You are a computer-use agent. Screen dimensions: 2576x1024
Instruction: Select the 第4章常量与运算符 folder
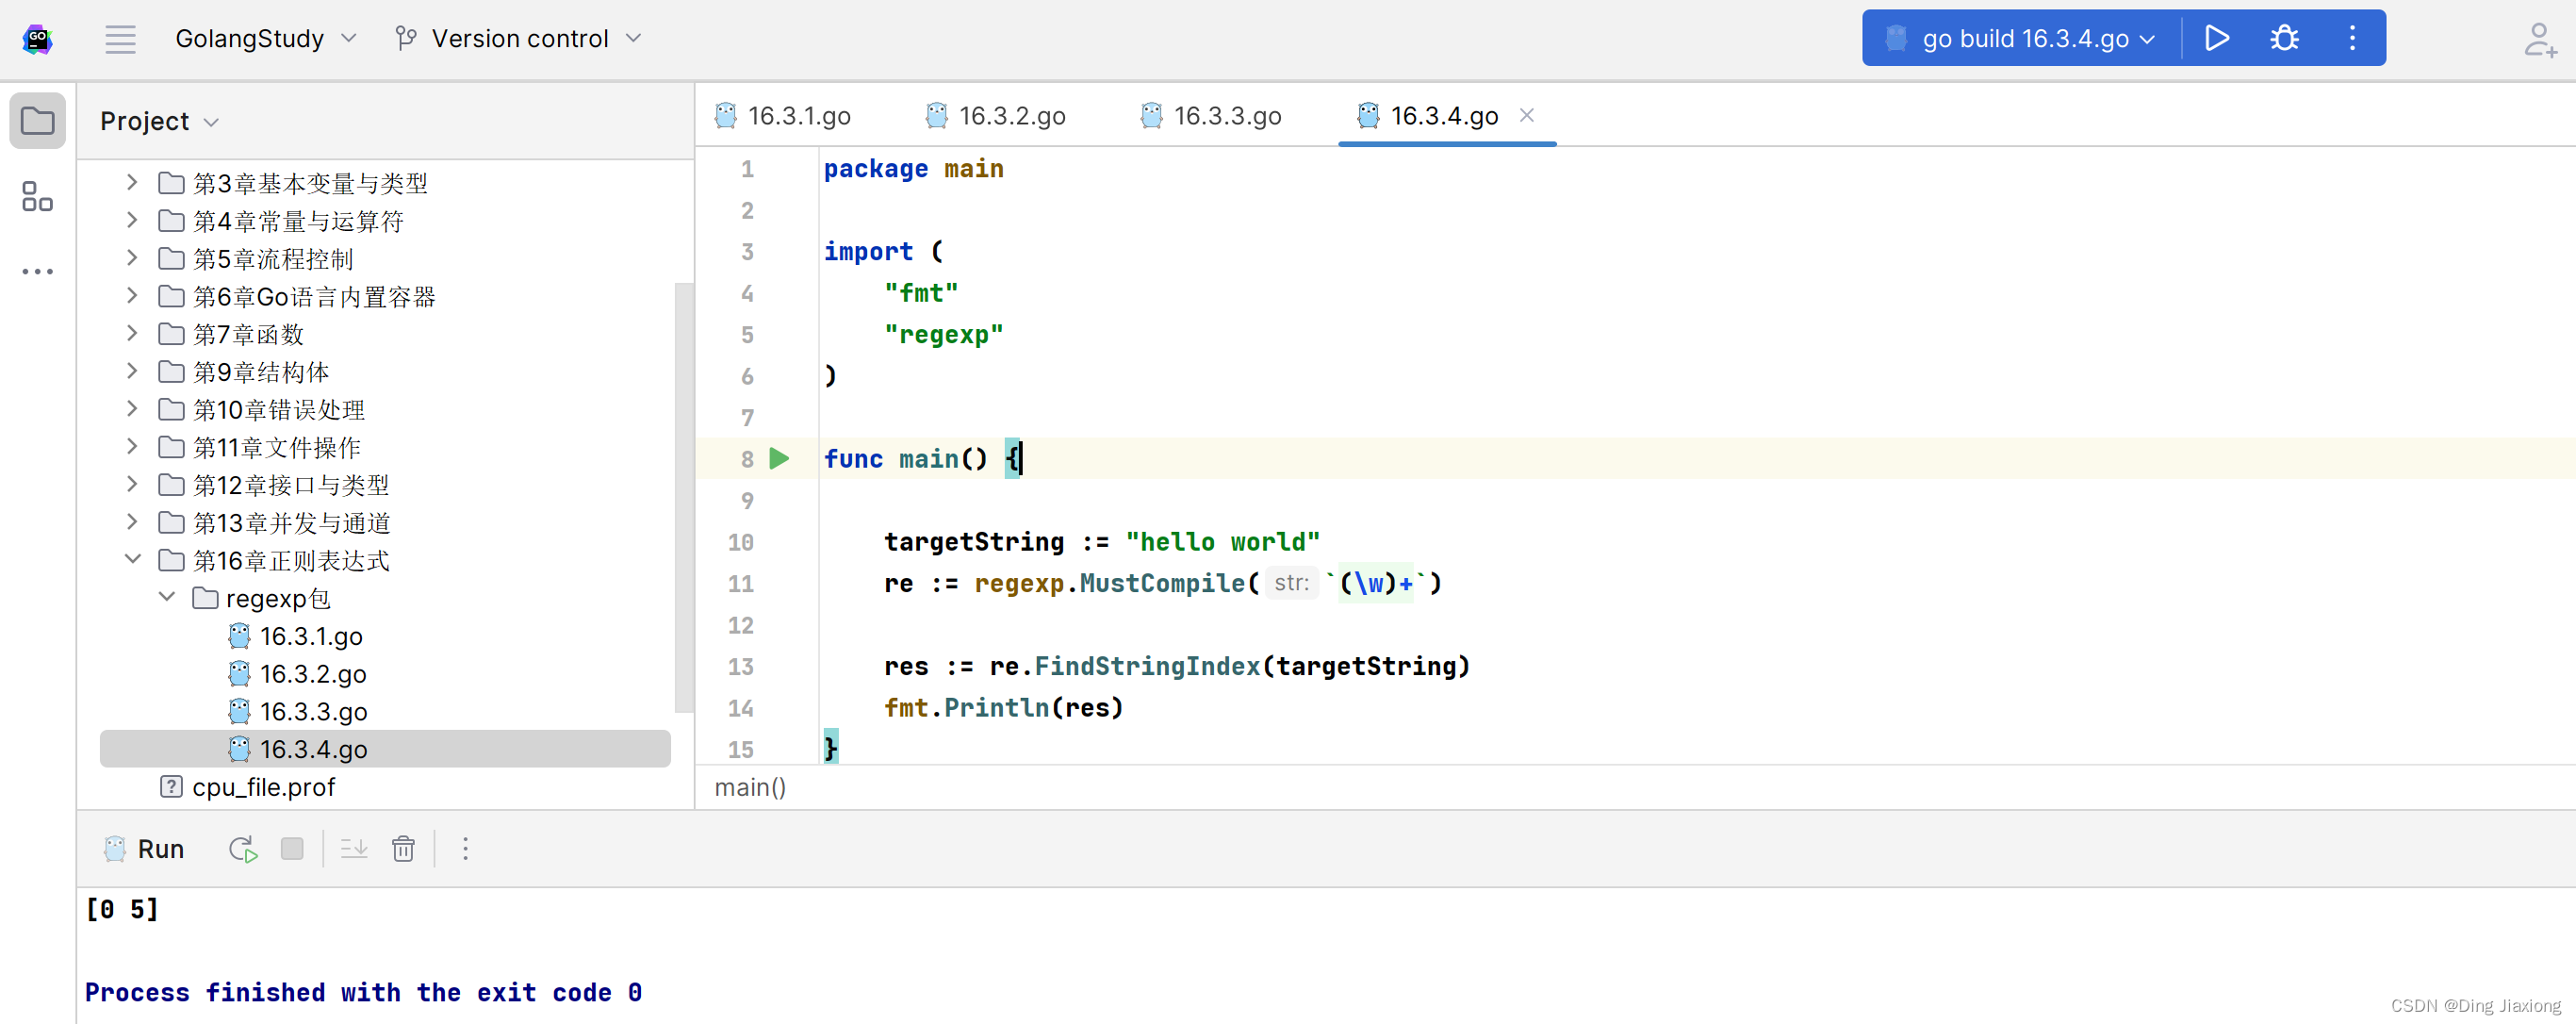click(298, 221)
